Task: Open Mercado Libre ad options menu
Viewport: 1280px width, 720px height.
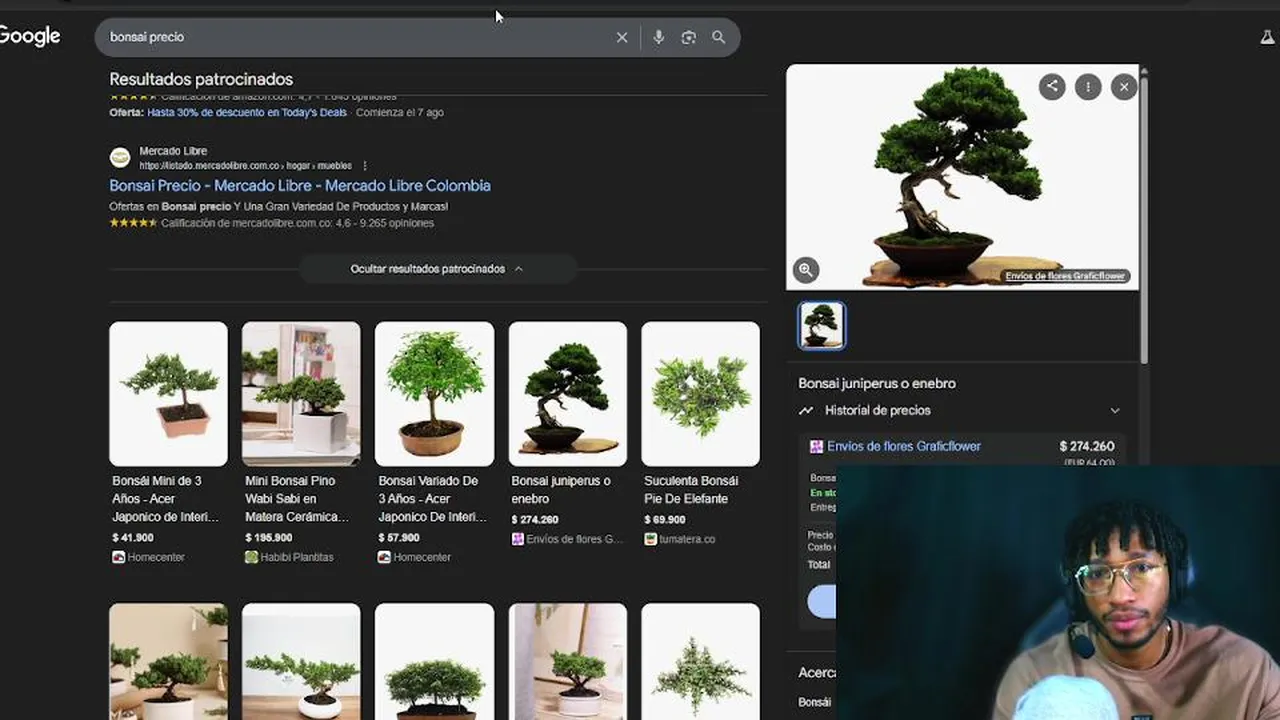Action: point(365,166)
